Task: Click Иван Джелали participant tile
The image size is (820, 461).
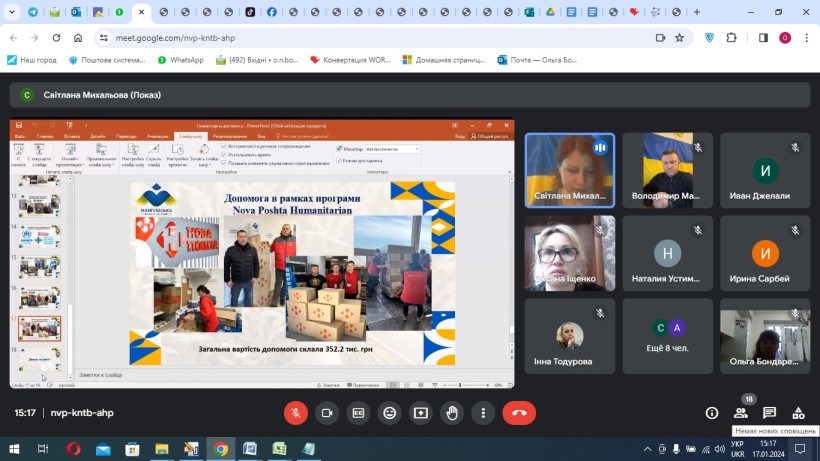Action: click(x=765, y=170)
